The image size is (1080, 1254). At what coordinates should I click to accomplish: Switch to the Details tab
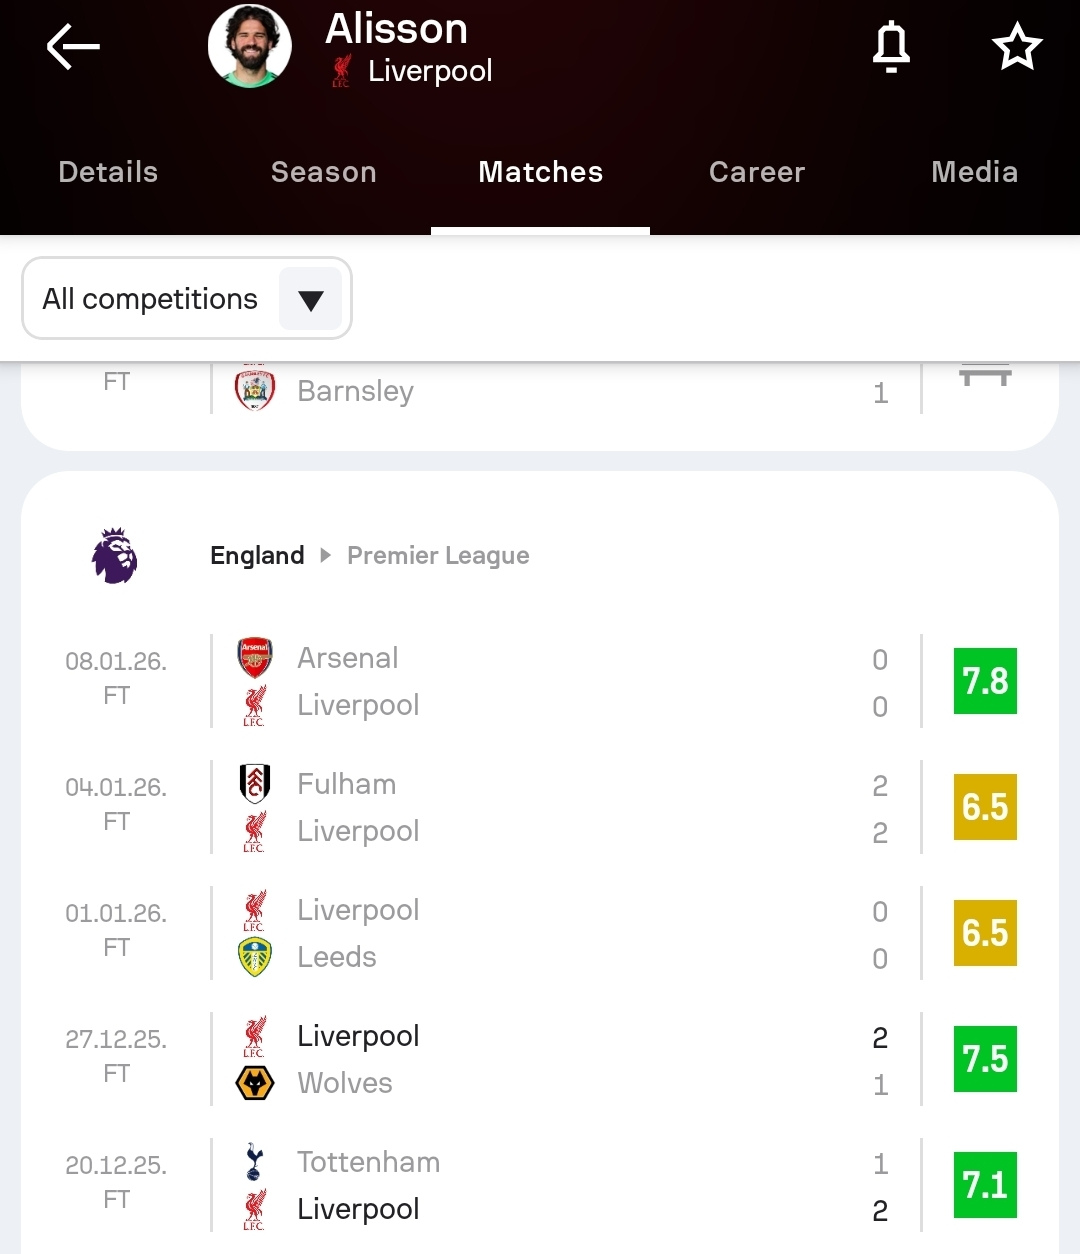click(108, 172)
